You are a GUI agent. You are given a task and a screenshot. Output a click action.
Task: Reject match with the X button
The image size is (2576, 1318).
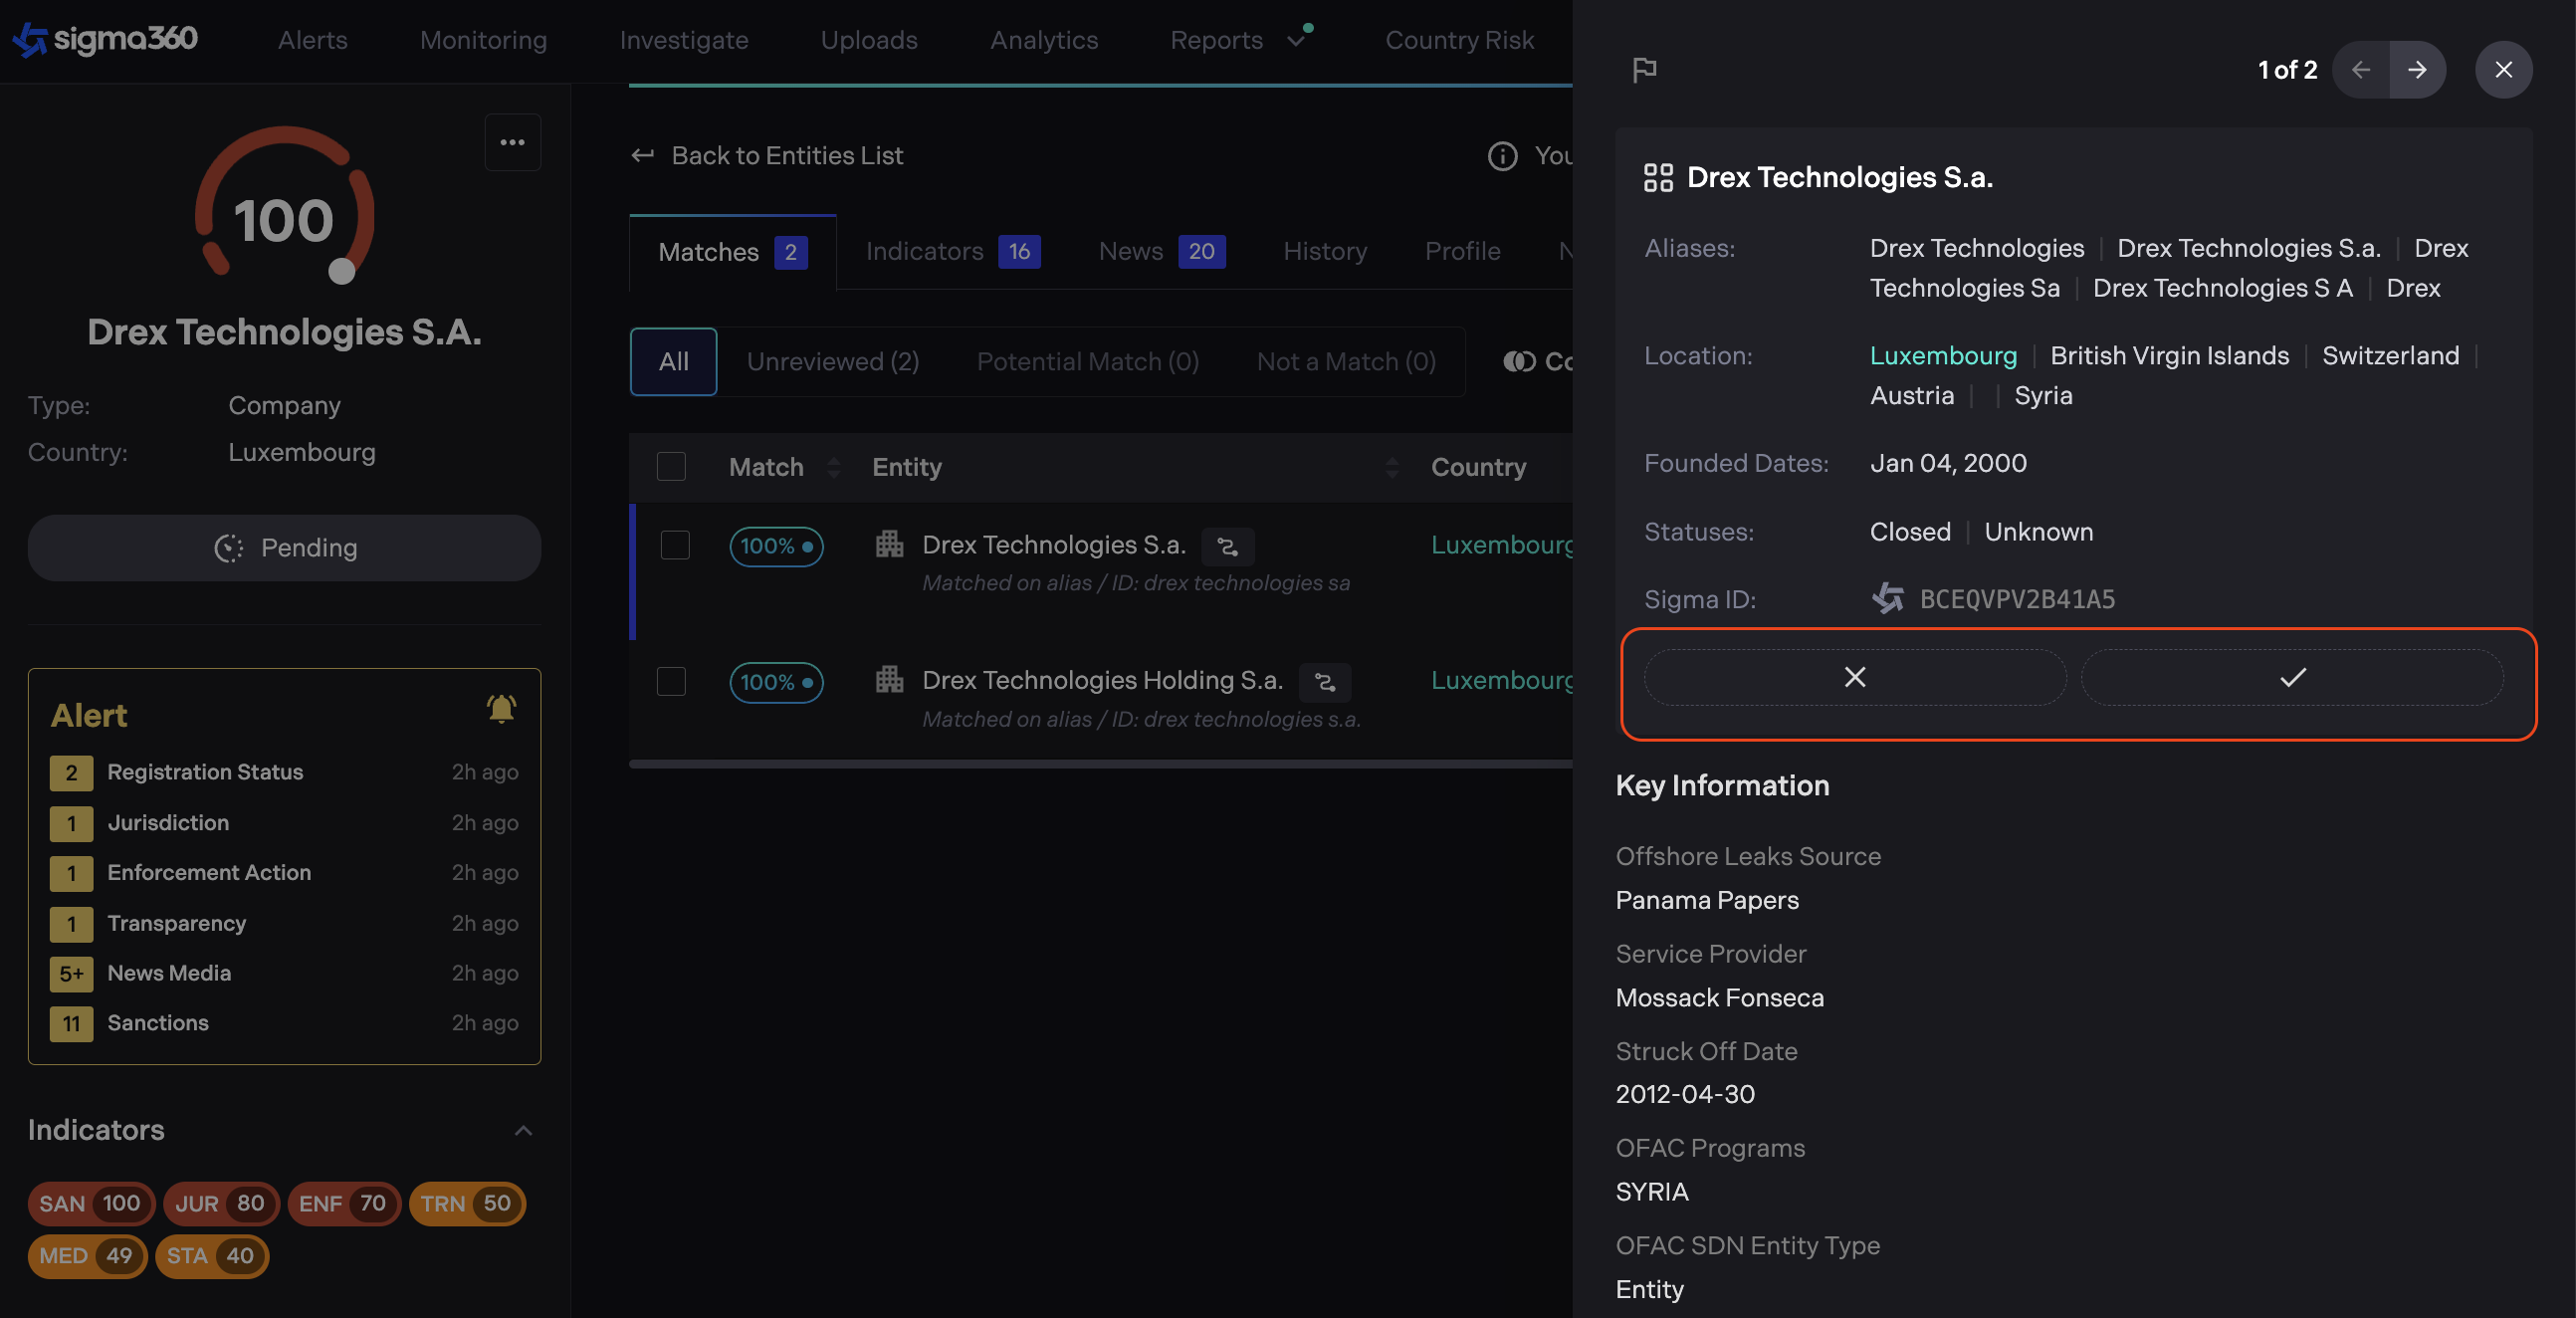(1854, 678)
